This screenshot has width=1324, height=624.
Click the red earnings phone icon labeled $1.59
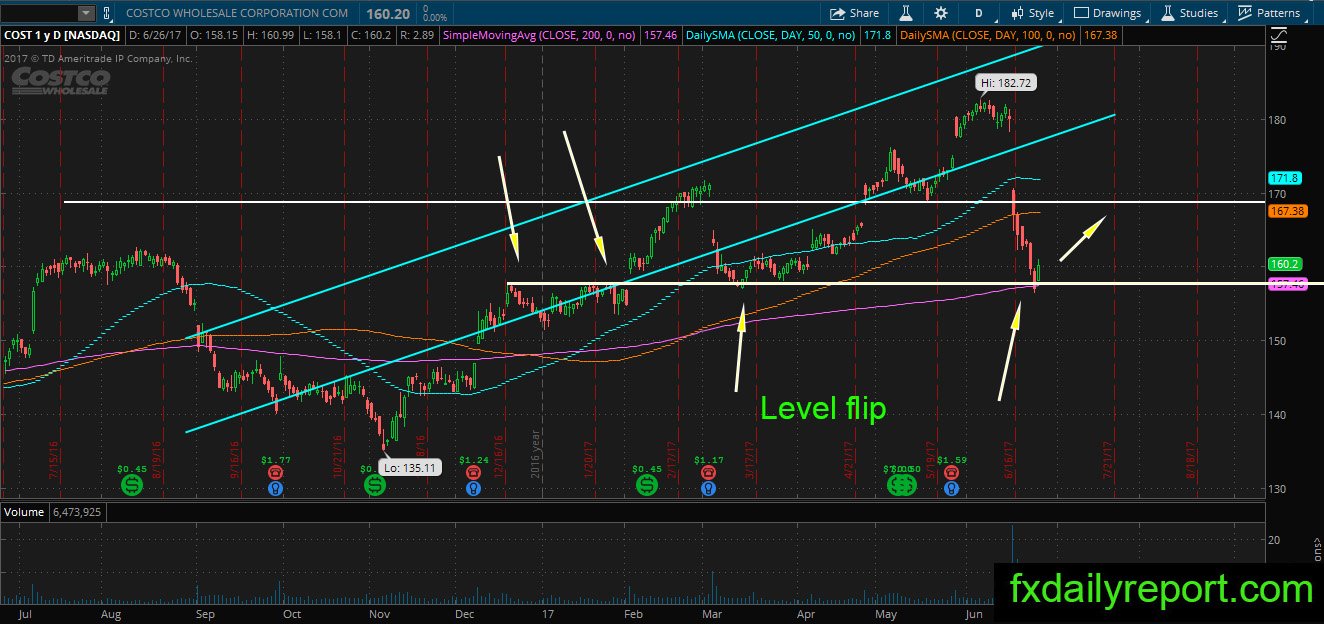(x=951, y=472)
